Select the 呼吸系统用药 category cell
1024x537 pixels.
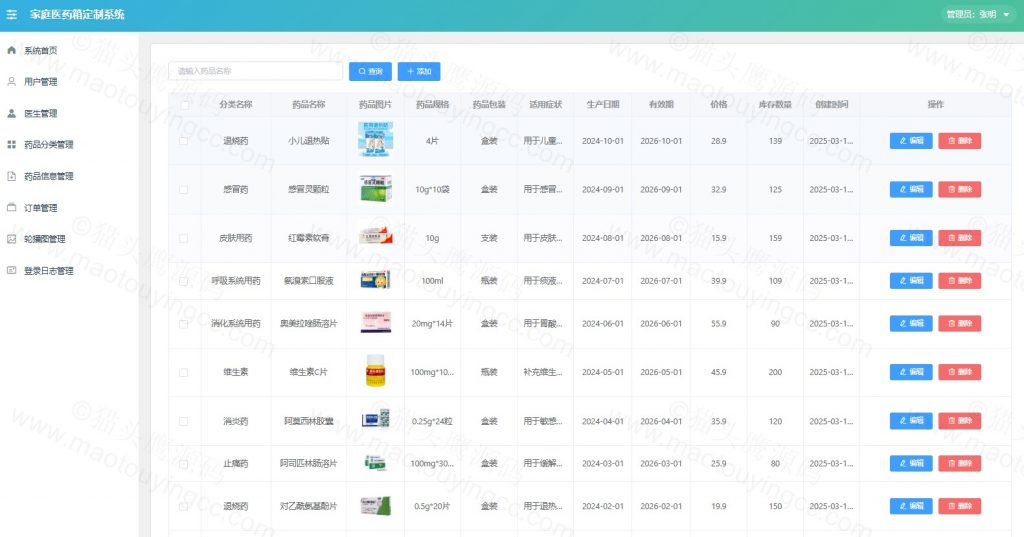[x=236, y=281]
